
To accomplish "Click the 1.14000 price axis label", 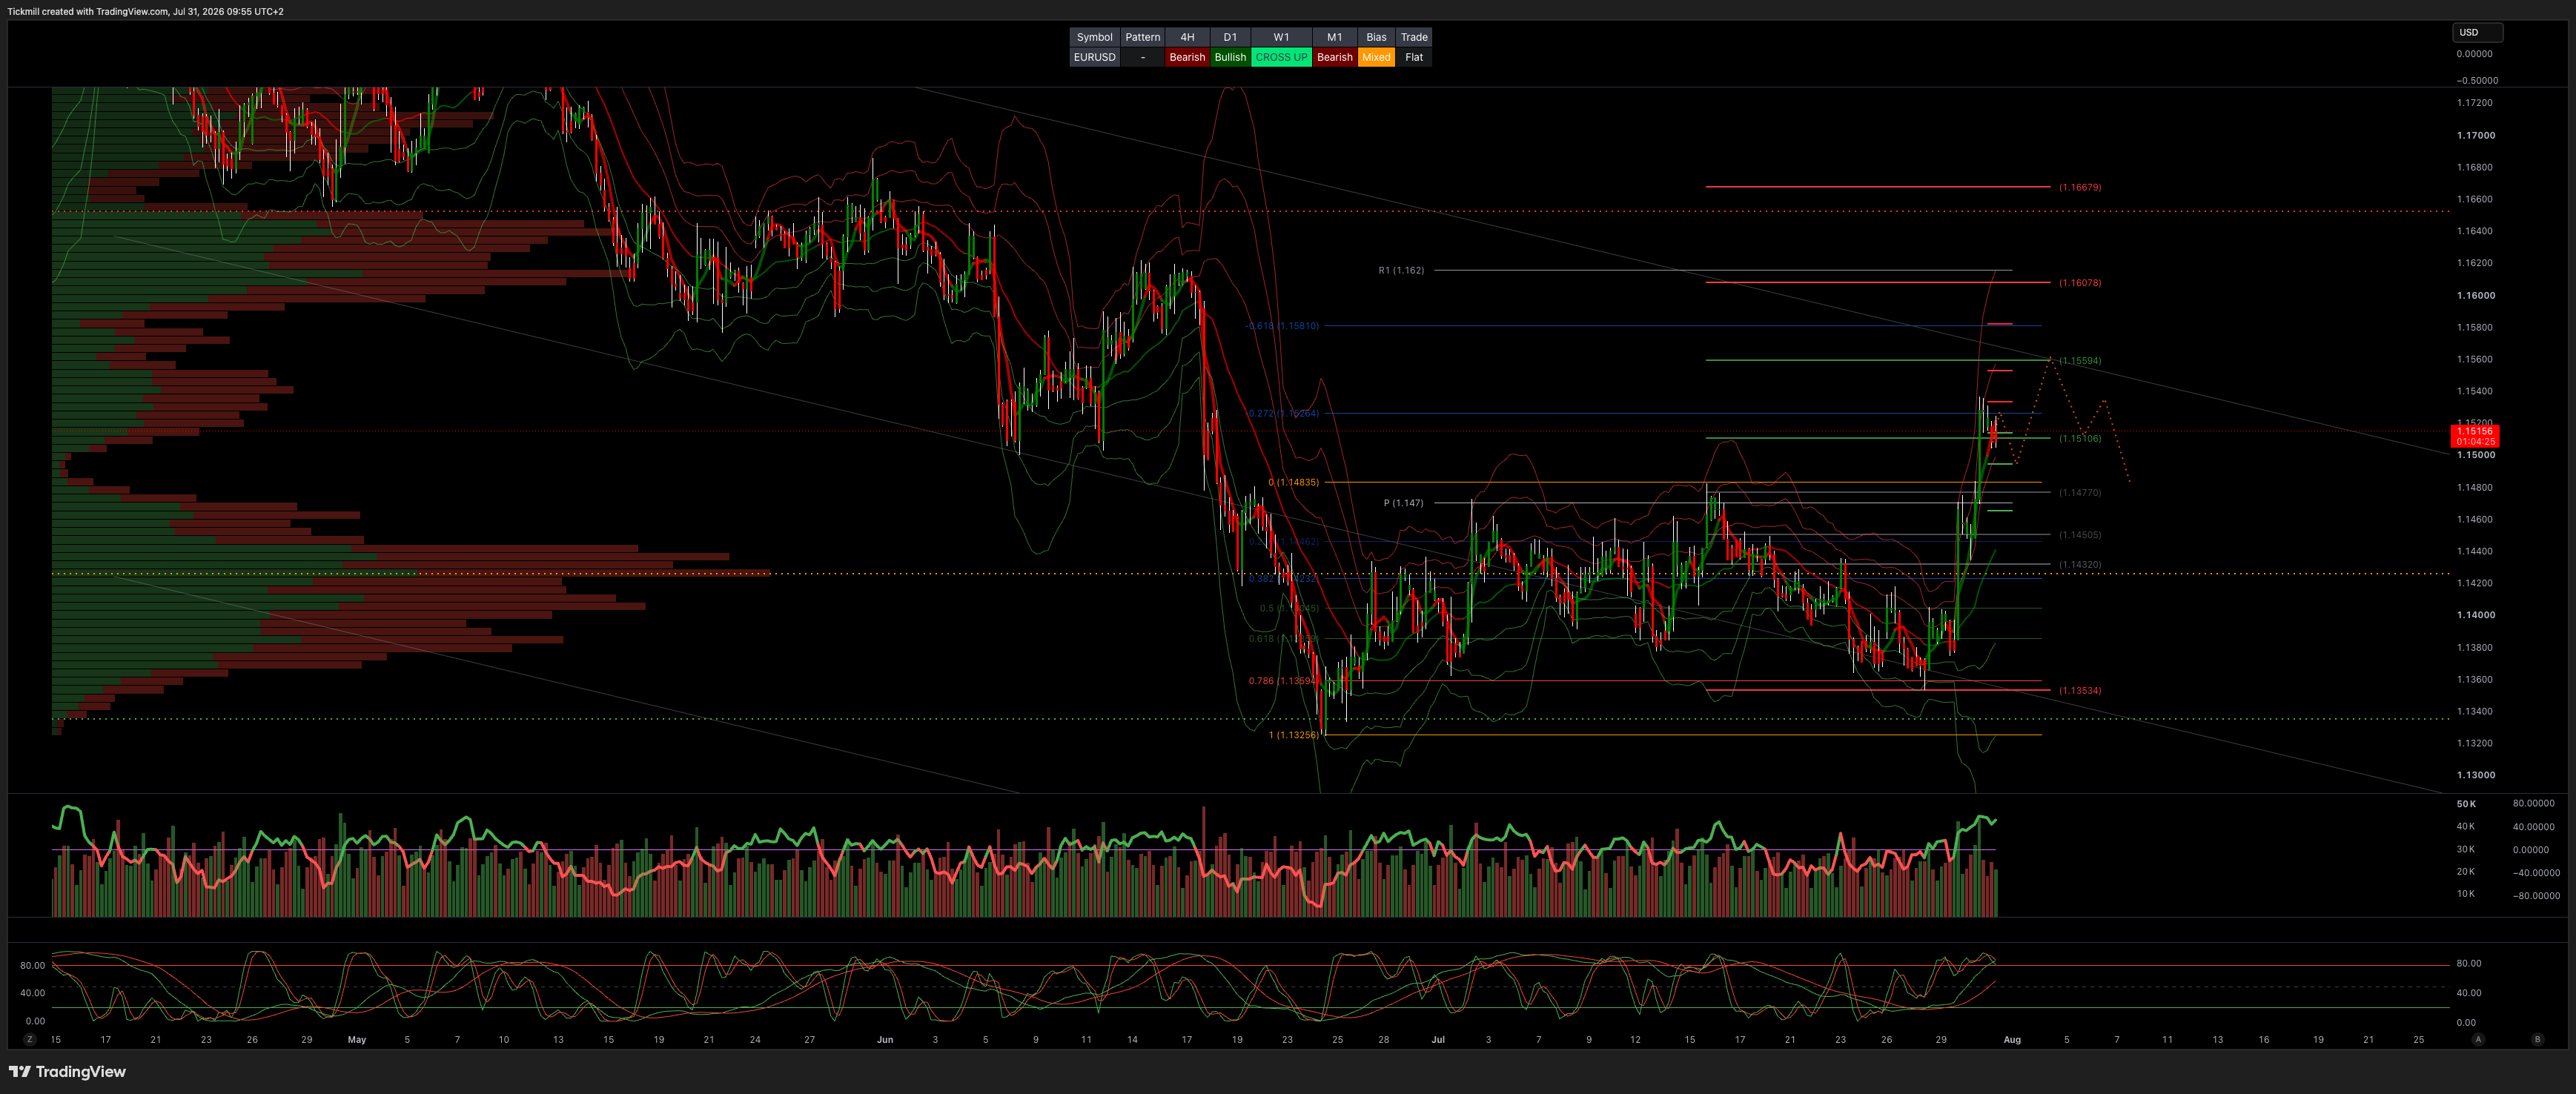I will click(x=2476, y=615).
